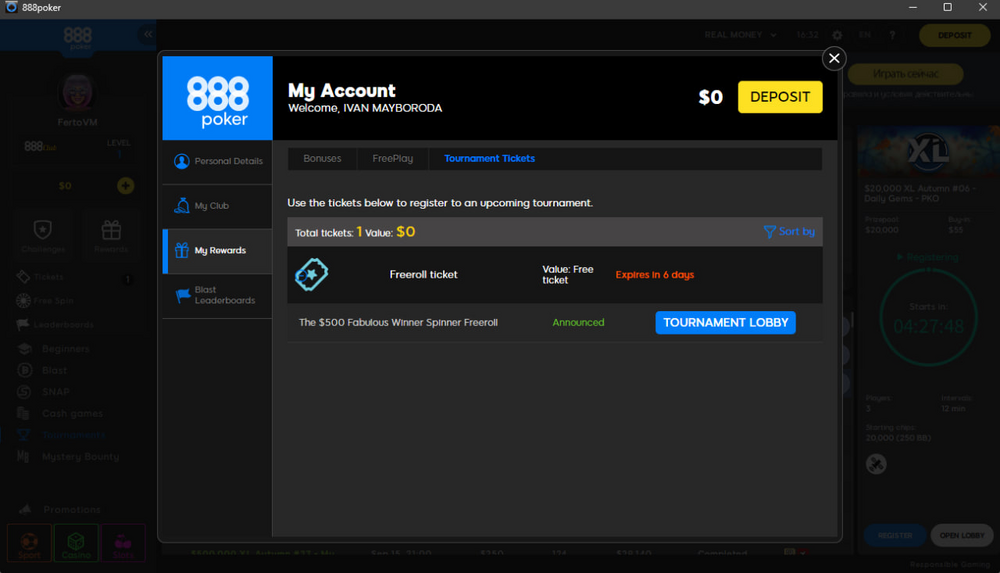This screenshot has width=1000, height=573.
Task: Click the XL tournament banner thumbnail
Action: [x=928, y=152]
